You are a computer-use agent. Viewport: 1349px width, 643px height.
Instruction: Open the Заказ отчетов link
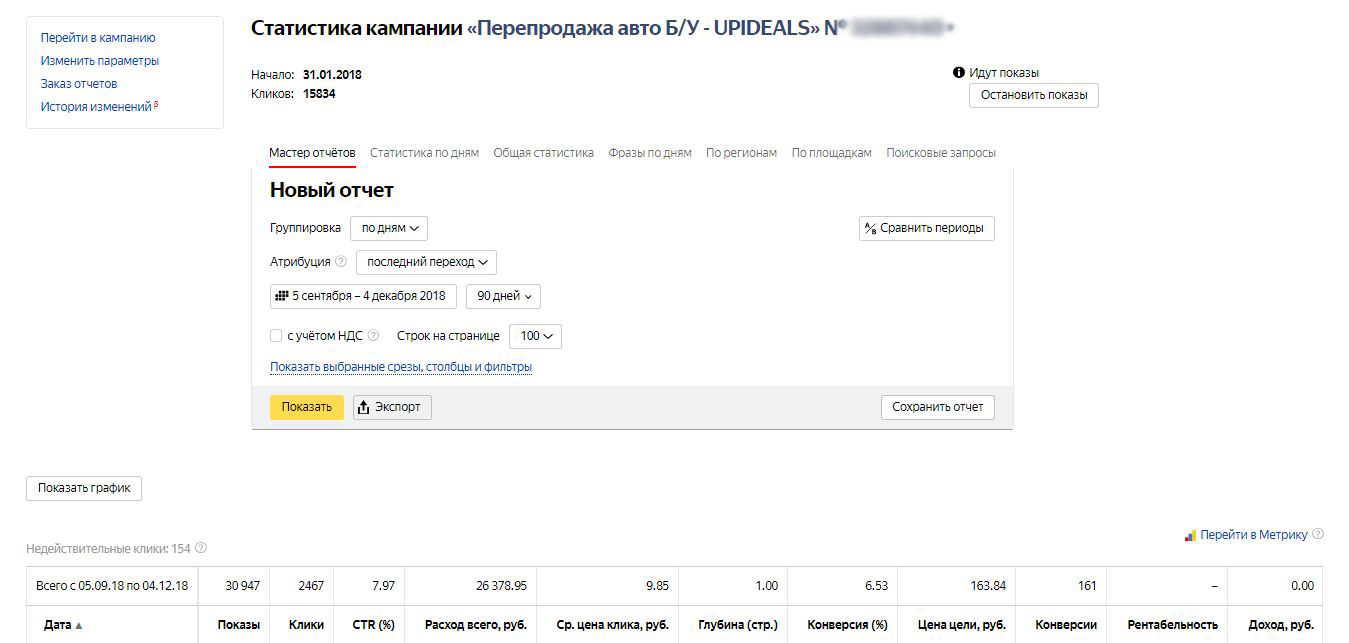pyautogui.click(x=79, y=84)
